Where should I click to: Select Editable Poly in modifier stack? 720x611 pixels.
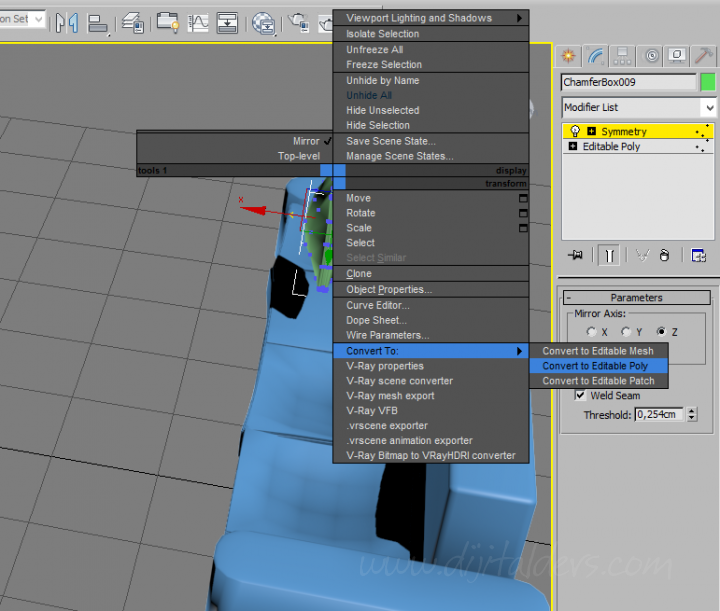(x=637, y=146)
